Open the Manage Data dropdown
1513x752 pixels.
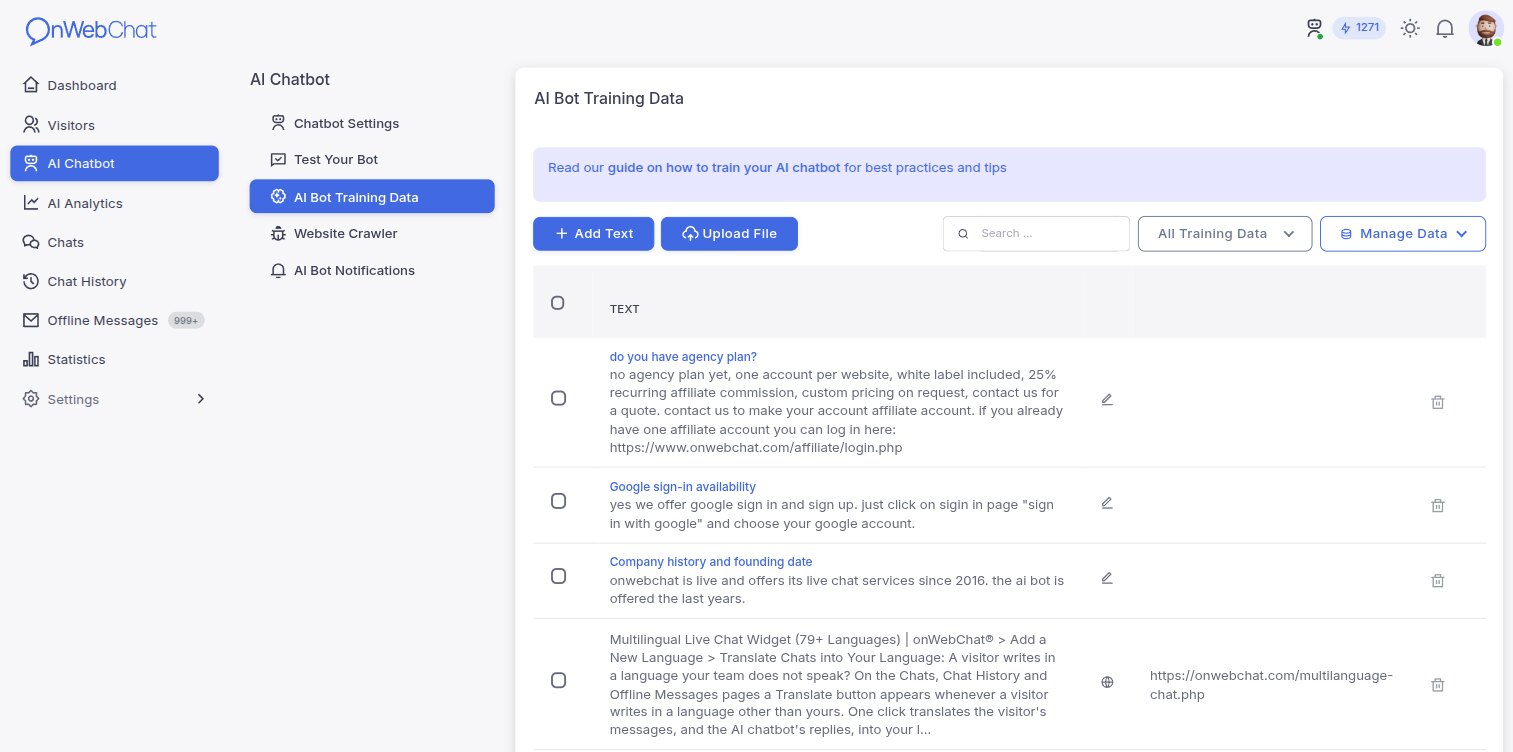pyautogui.click(x=1403, y=233)
